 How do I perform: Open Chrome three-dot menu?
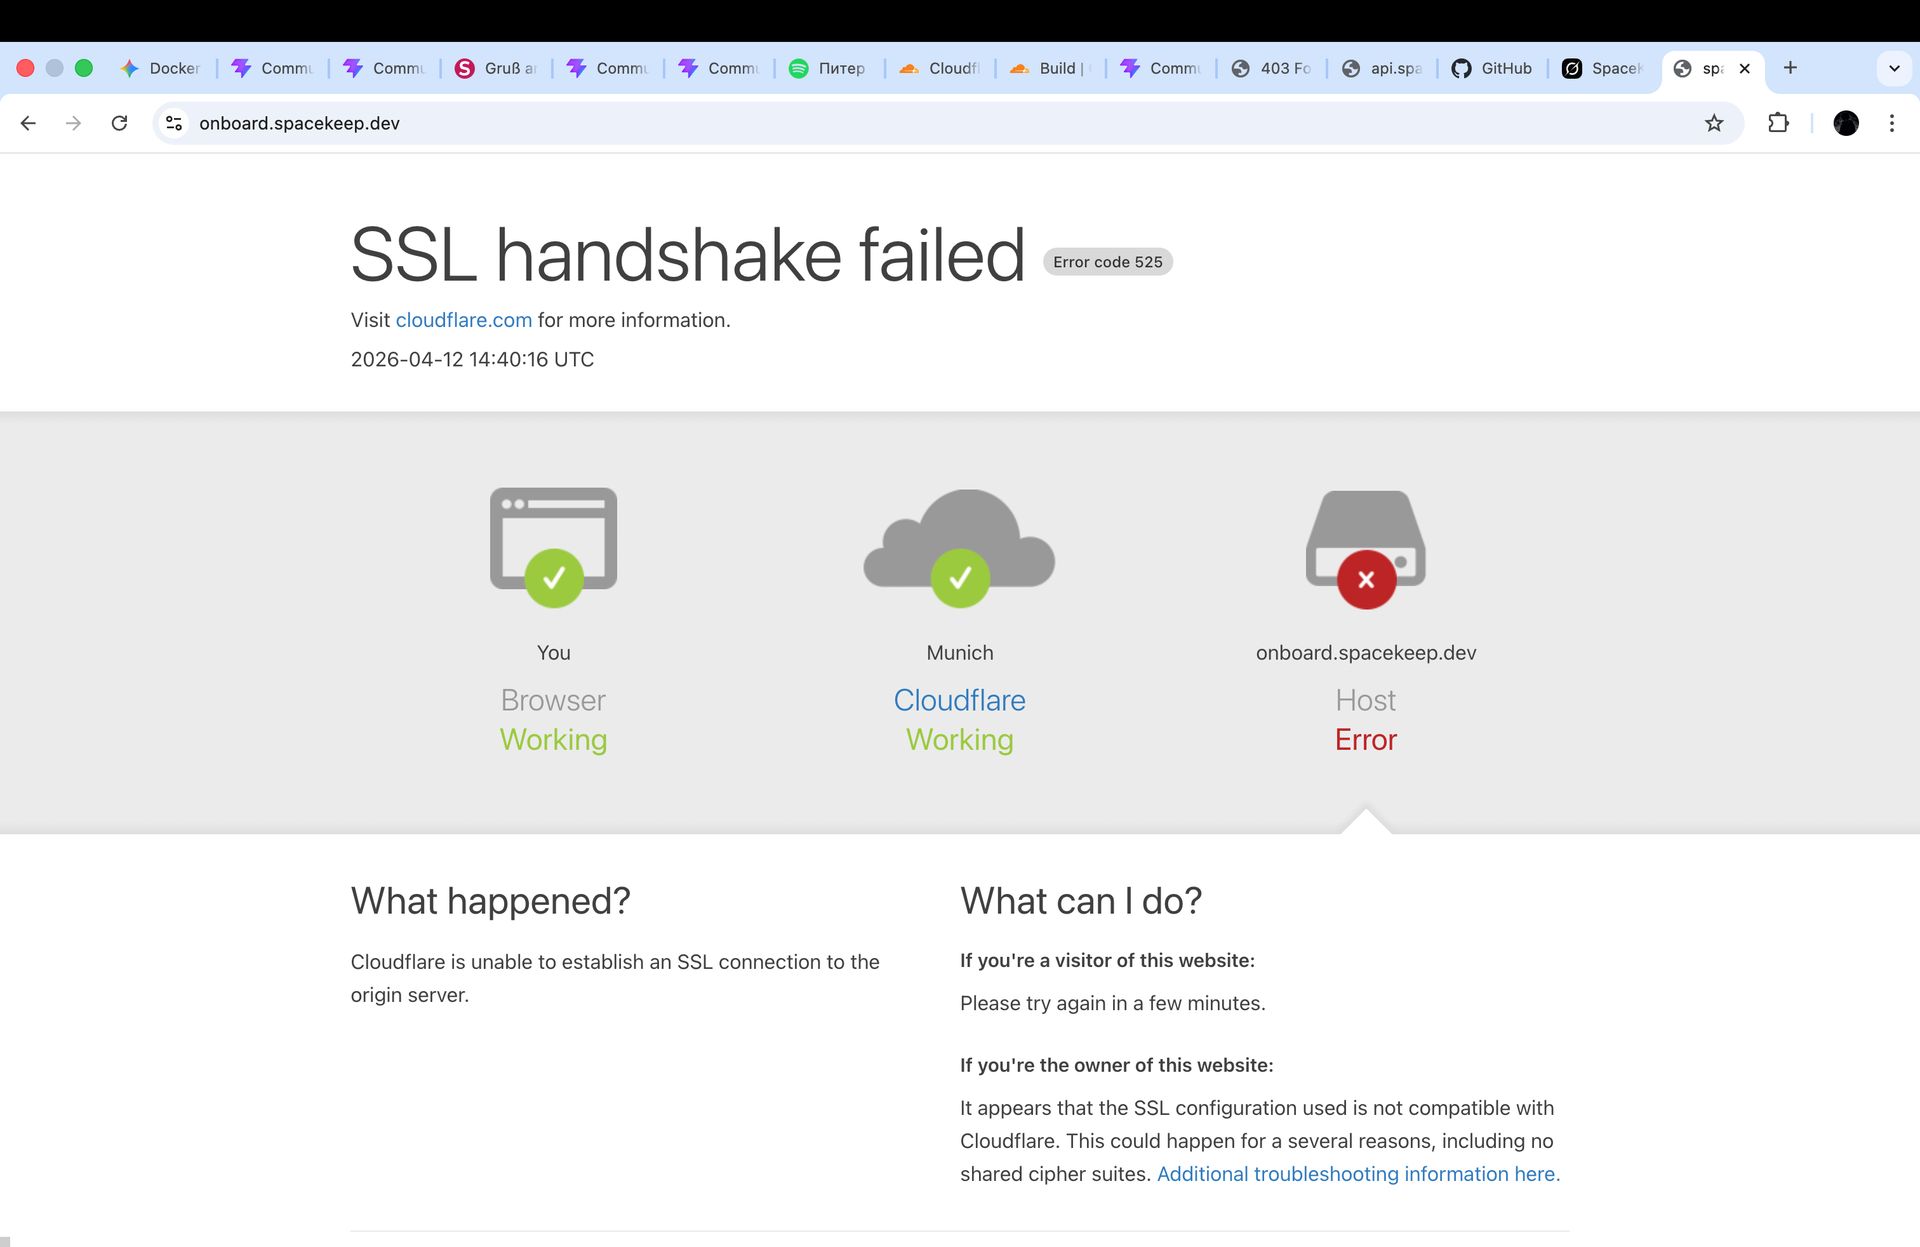(1891, 123)
